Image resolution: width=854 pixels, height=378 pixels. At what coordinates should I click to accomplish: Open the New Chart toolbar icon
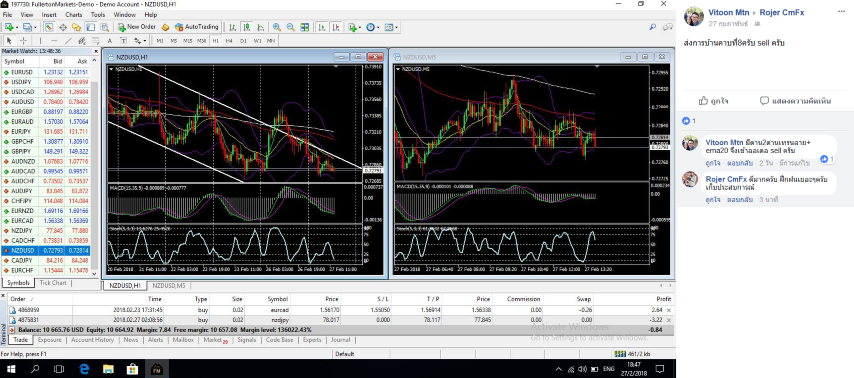8,27
